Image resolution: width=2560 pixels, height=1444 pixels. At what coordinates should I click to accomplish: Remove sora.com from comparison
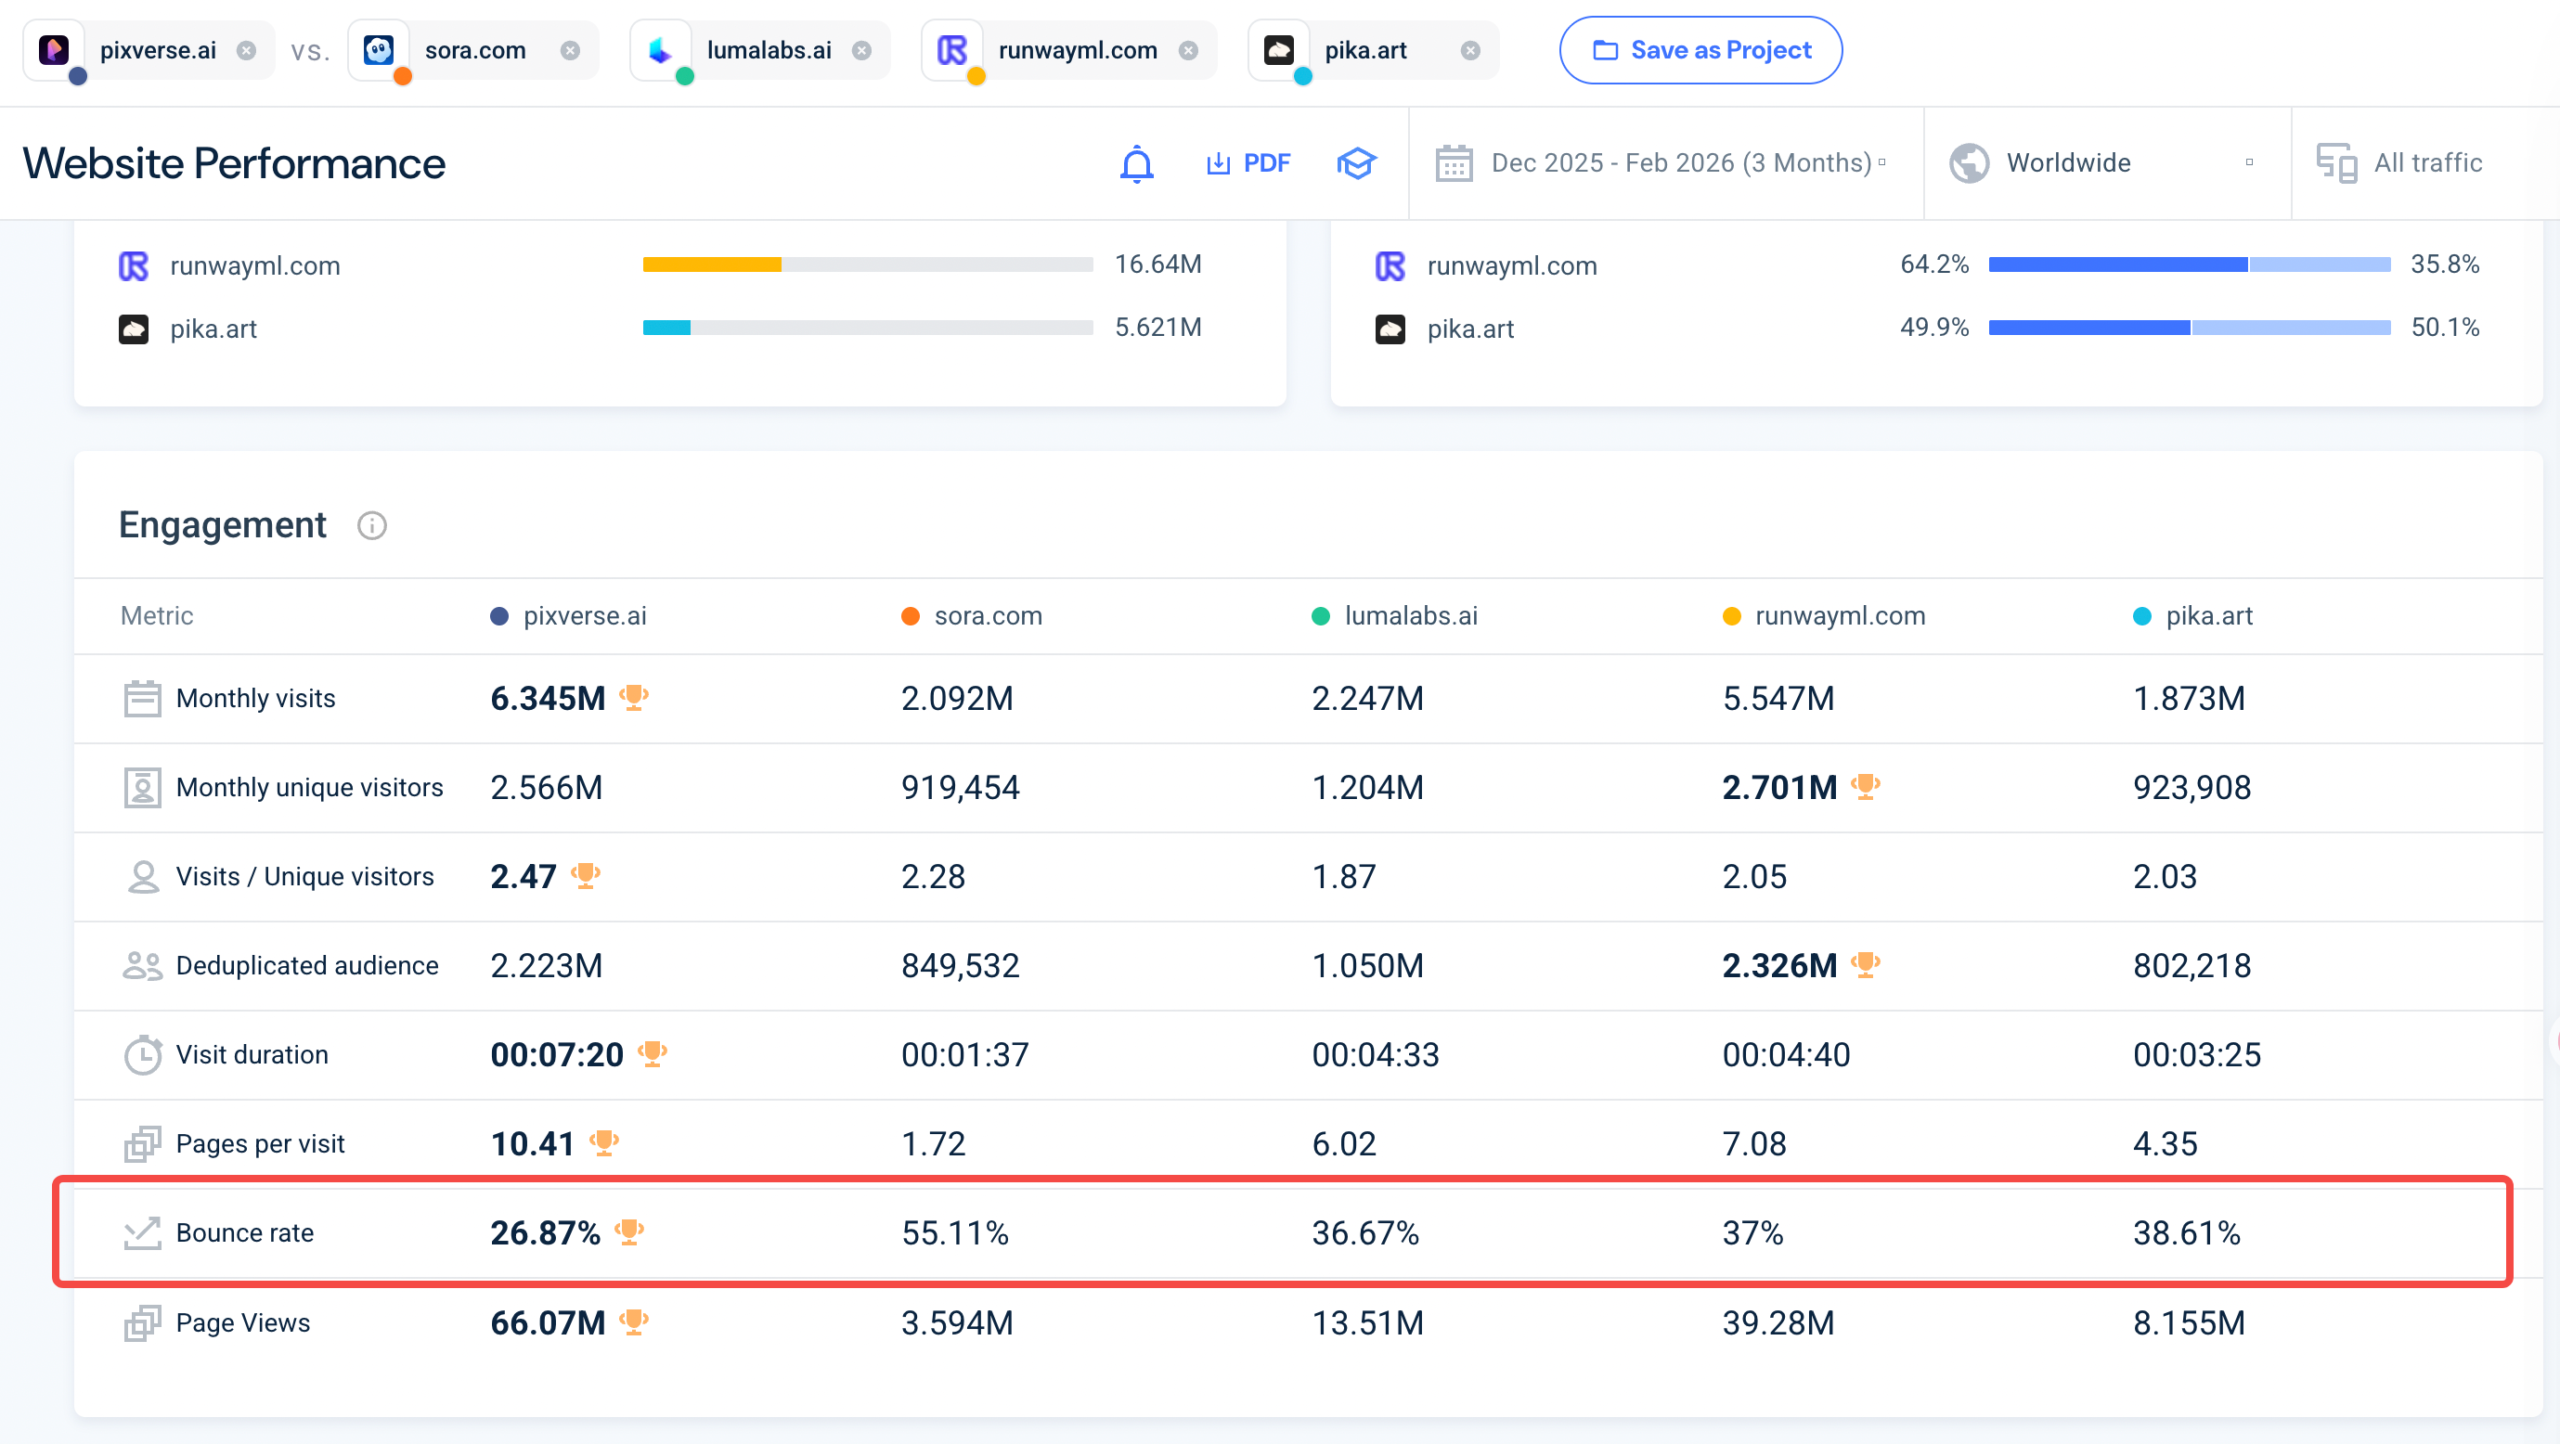tap(570, 50)
